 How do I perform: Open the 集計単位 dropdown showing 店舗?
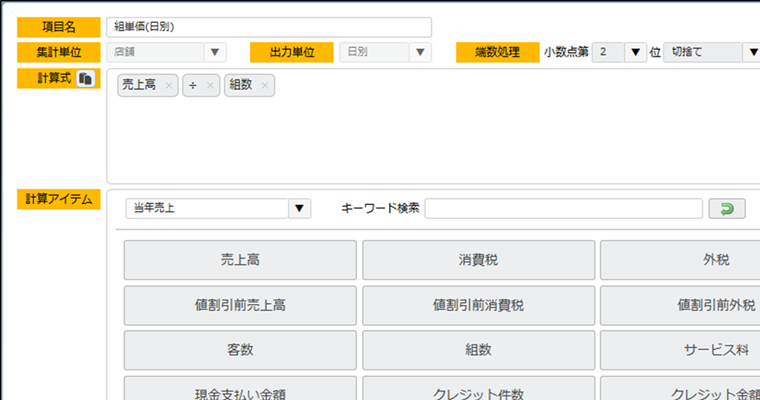pyautogui.click(x=215, y=52)
